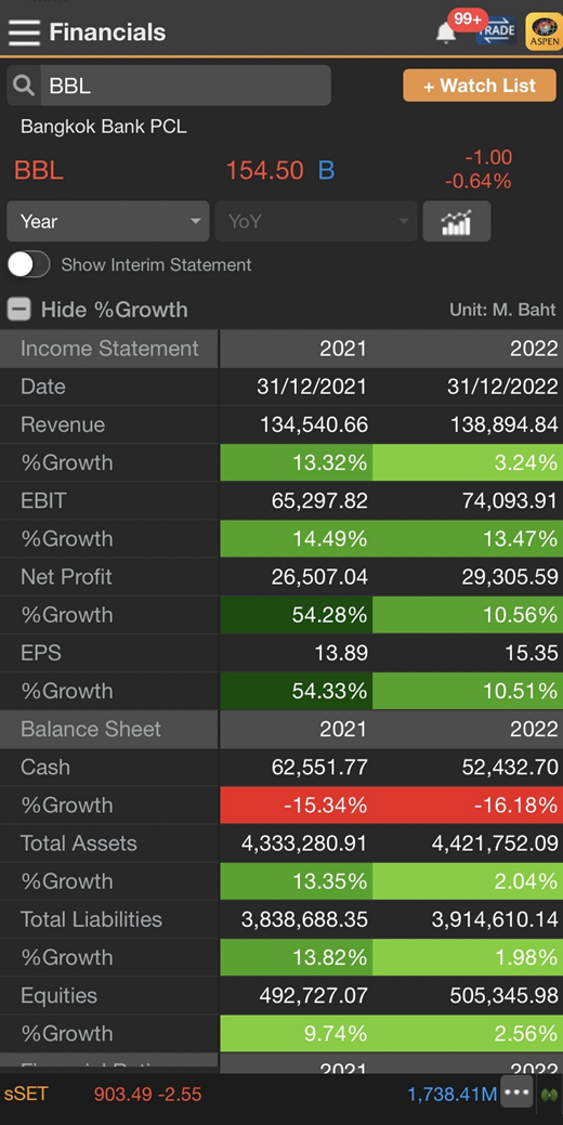Open the three-dots more options button
The width and height of the screenshot is (563, 1125).
click(x=517, y=1093)
